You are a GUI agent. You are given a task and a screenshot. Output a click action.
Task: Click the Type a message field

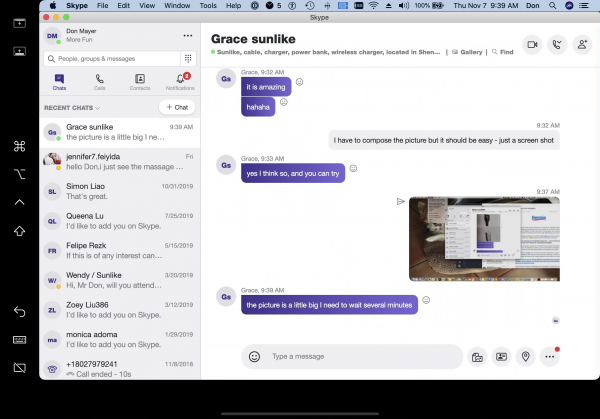point(360,356)
